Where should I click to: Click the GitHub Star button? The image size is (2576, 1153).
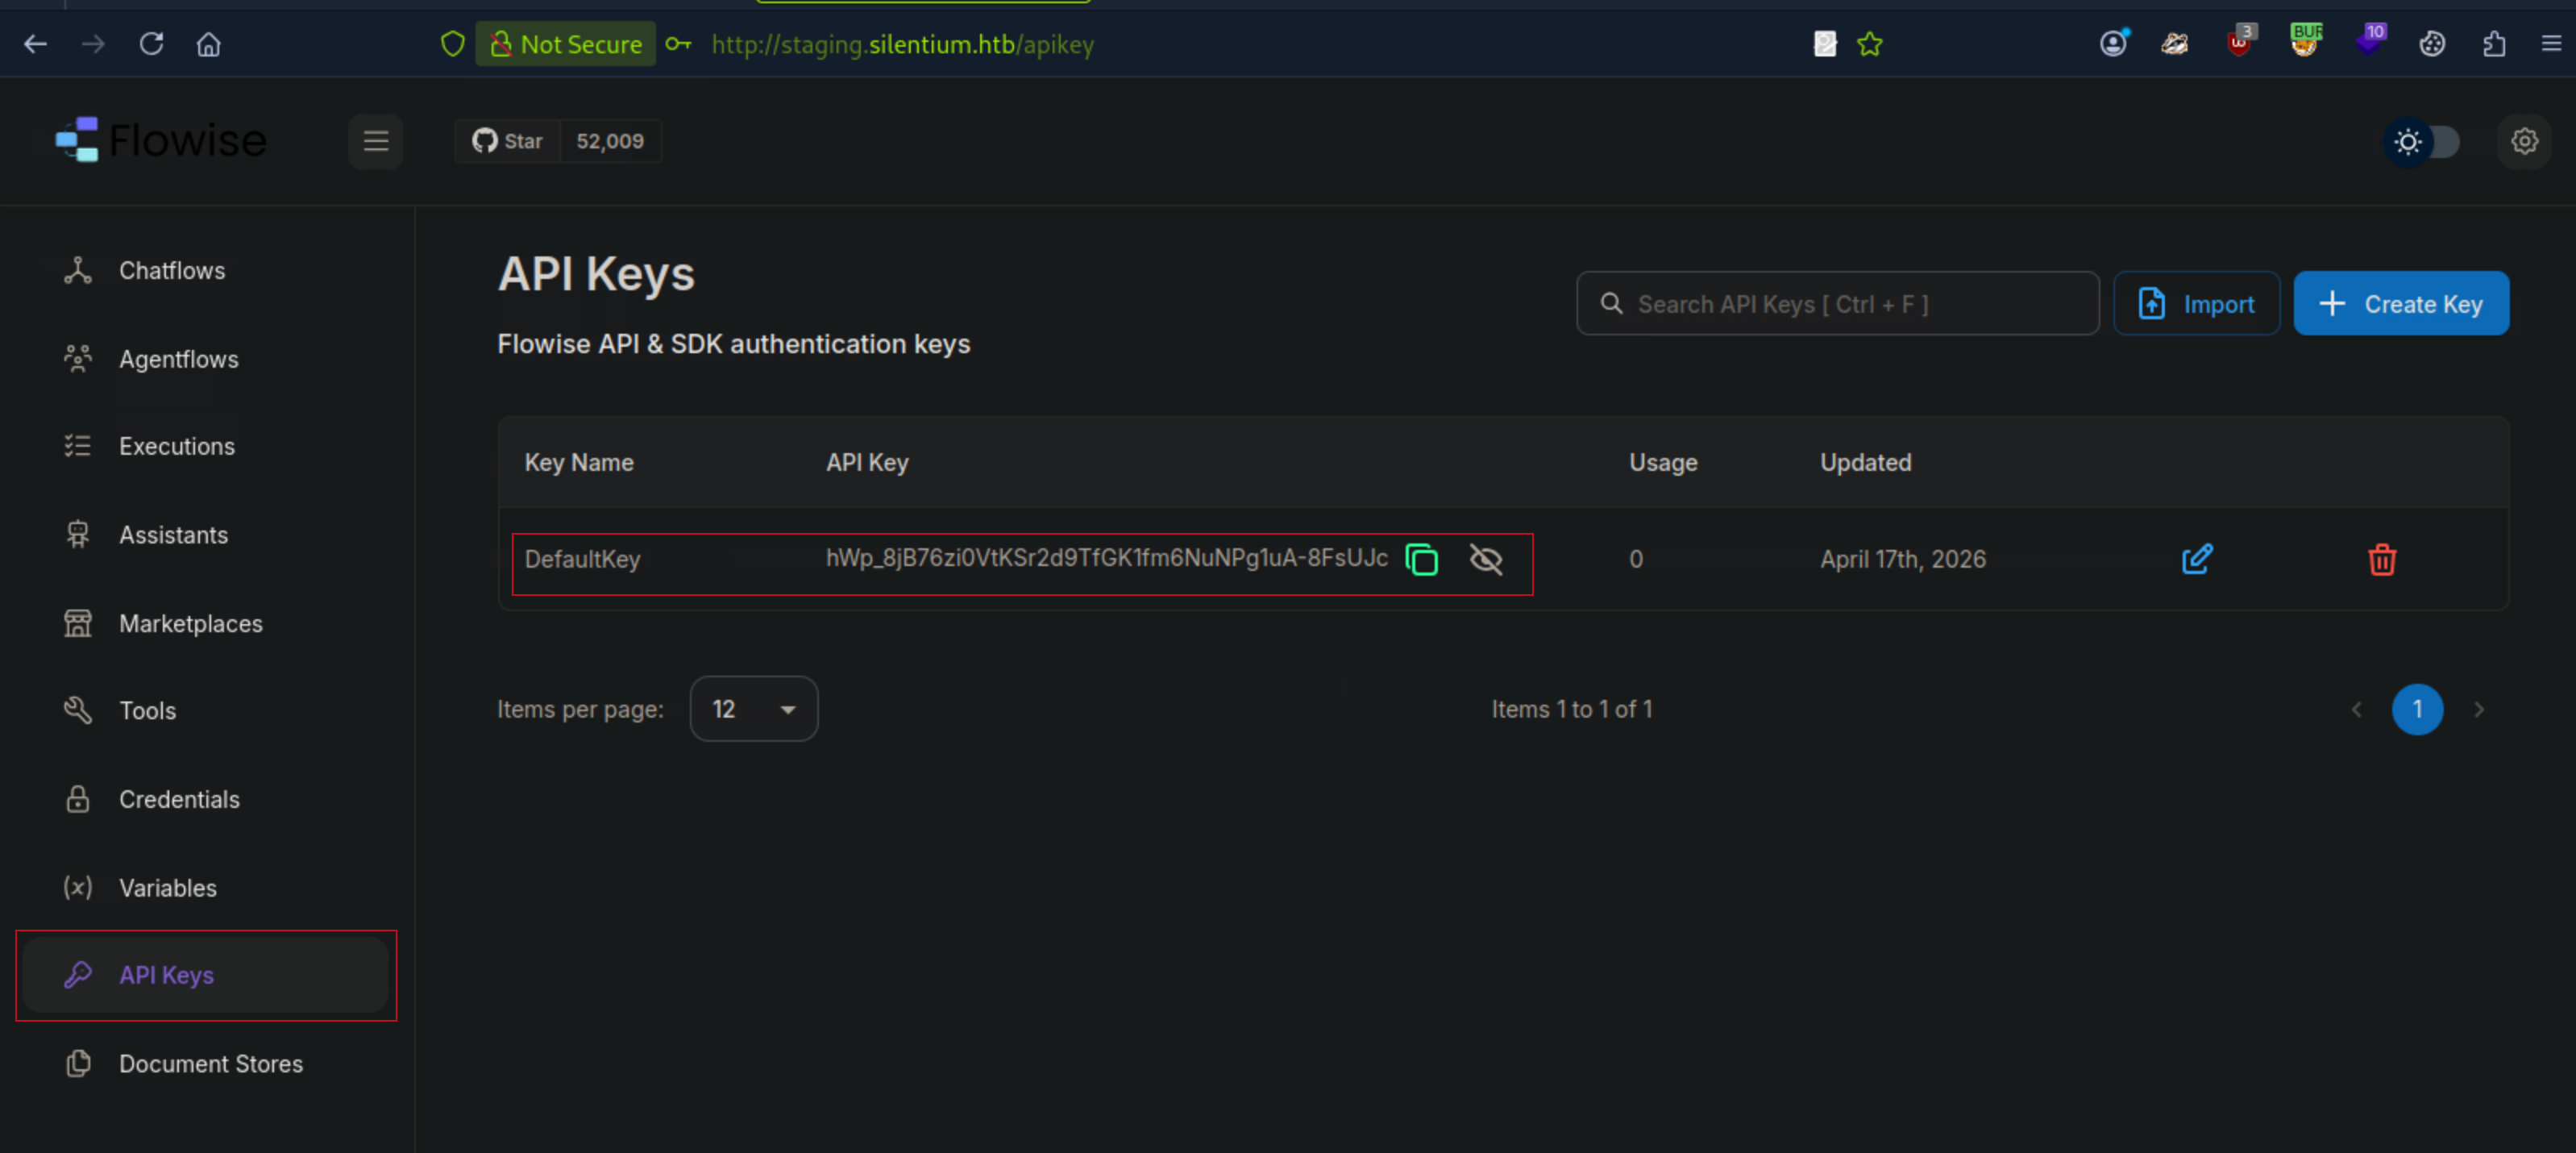(x=508, y=141)
